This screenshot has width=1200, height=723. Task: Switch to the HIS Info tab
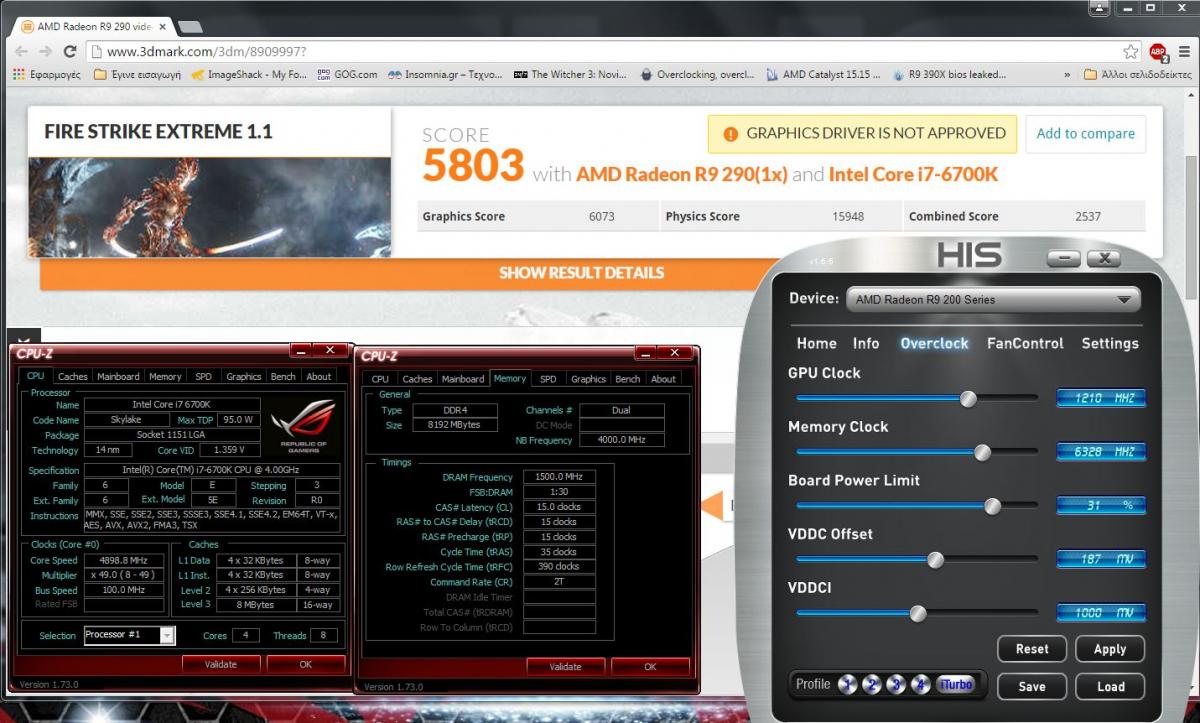[866, 343]
